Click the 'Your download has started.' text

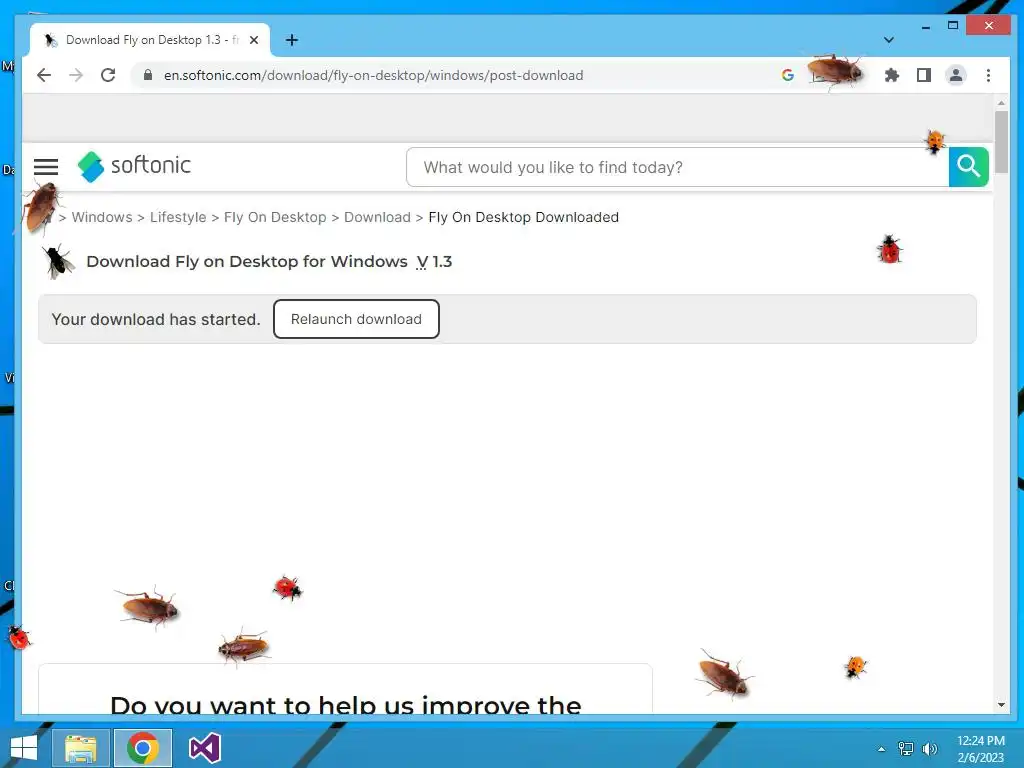tap(155, 319)
